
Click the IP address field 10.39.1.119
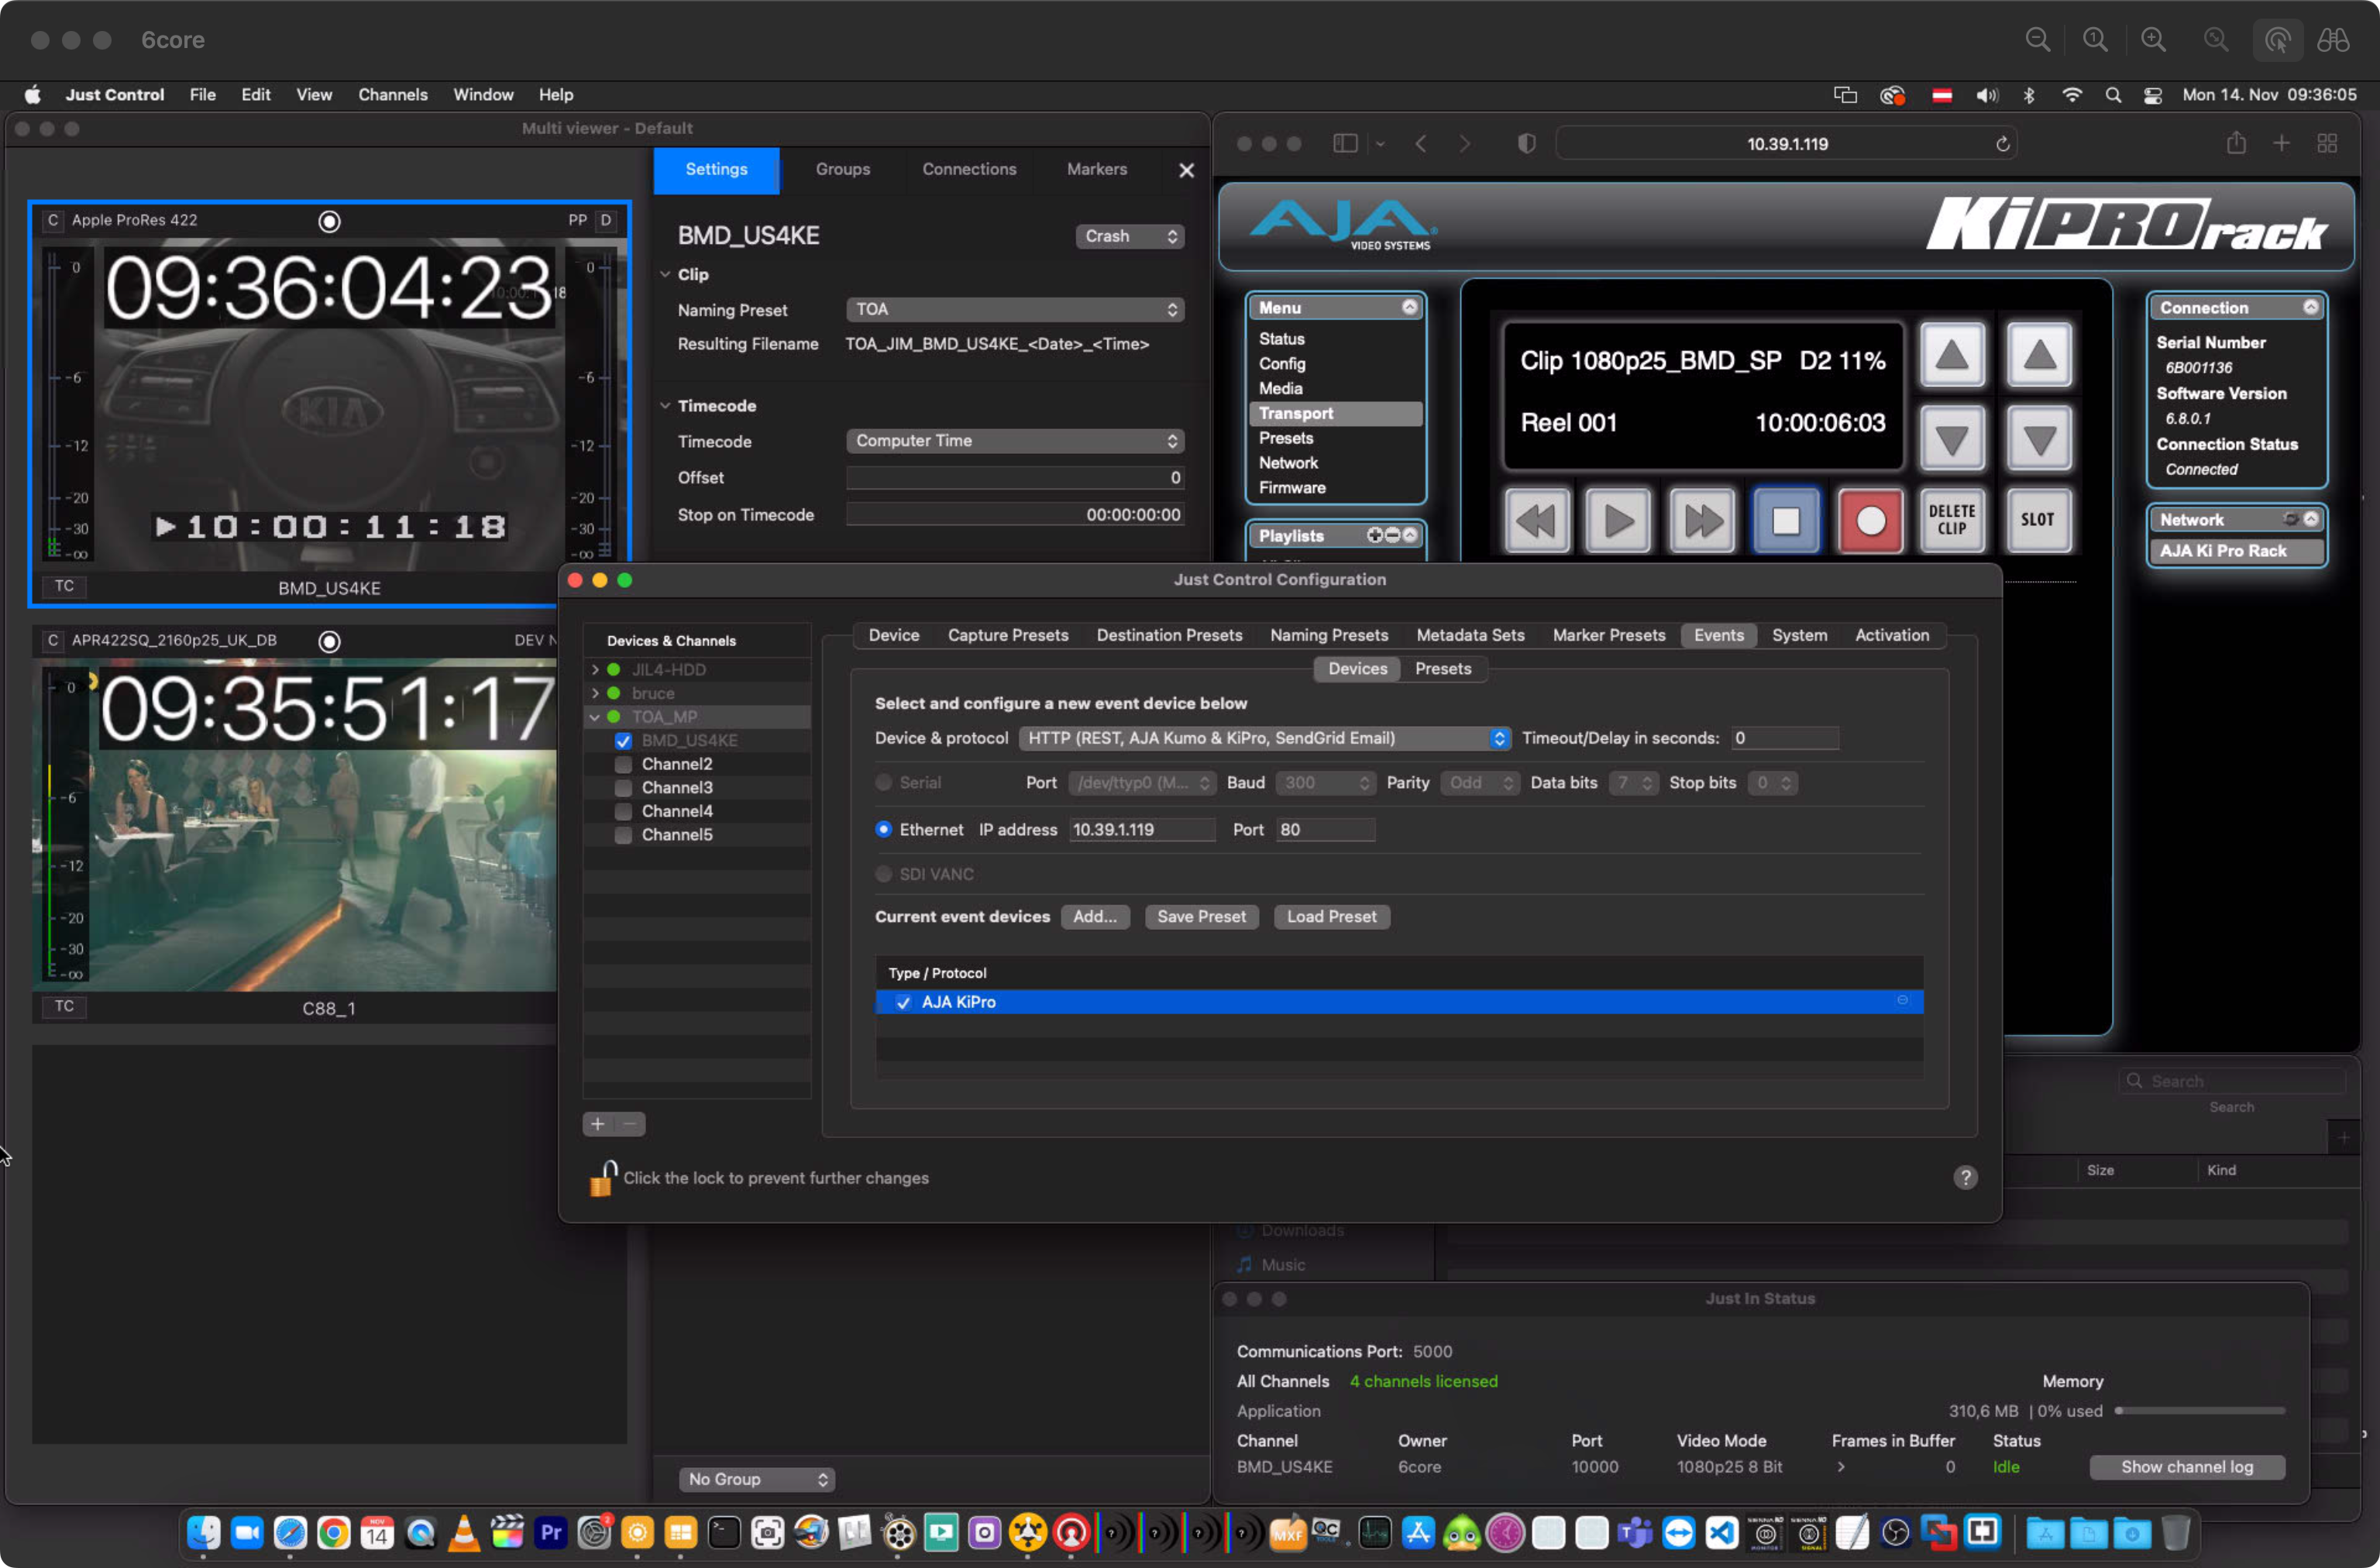[1142, 830]
